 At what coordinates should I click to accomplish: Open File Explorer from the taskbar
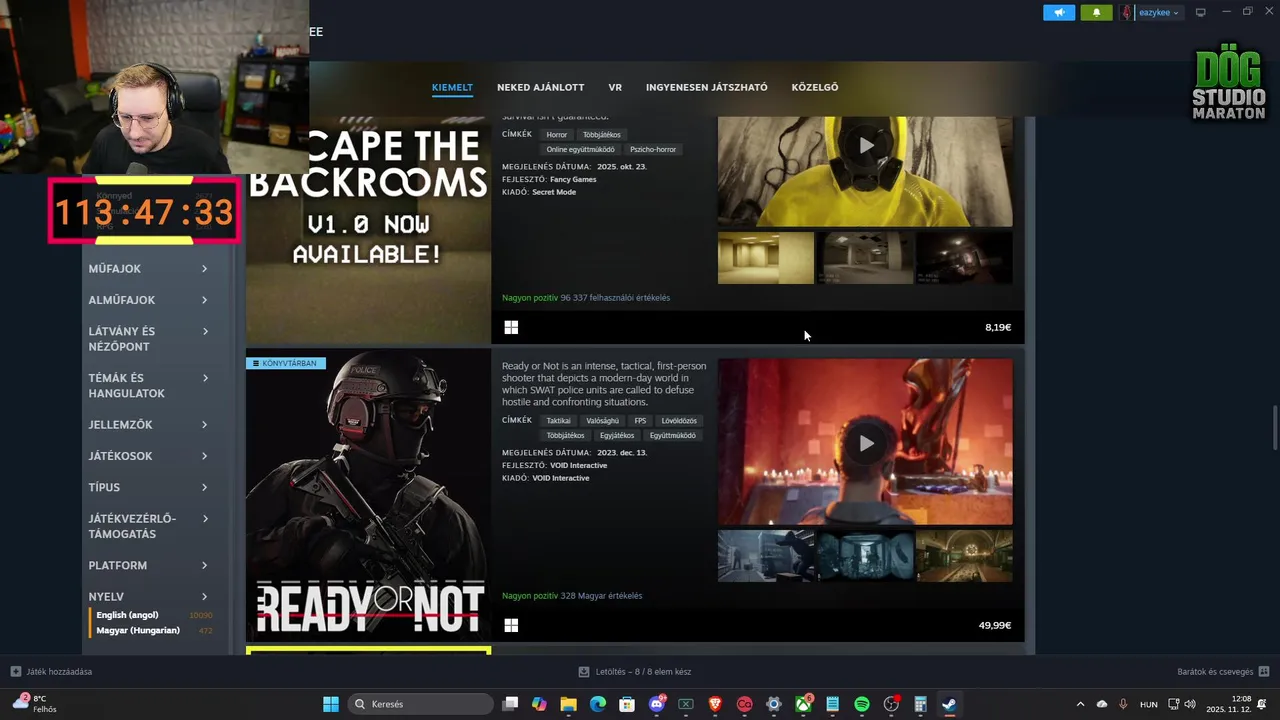(x=568, y=704)
